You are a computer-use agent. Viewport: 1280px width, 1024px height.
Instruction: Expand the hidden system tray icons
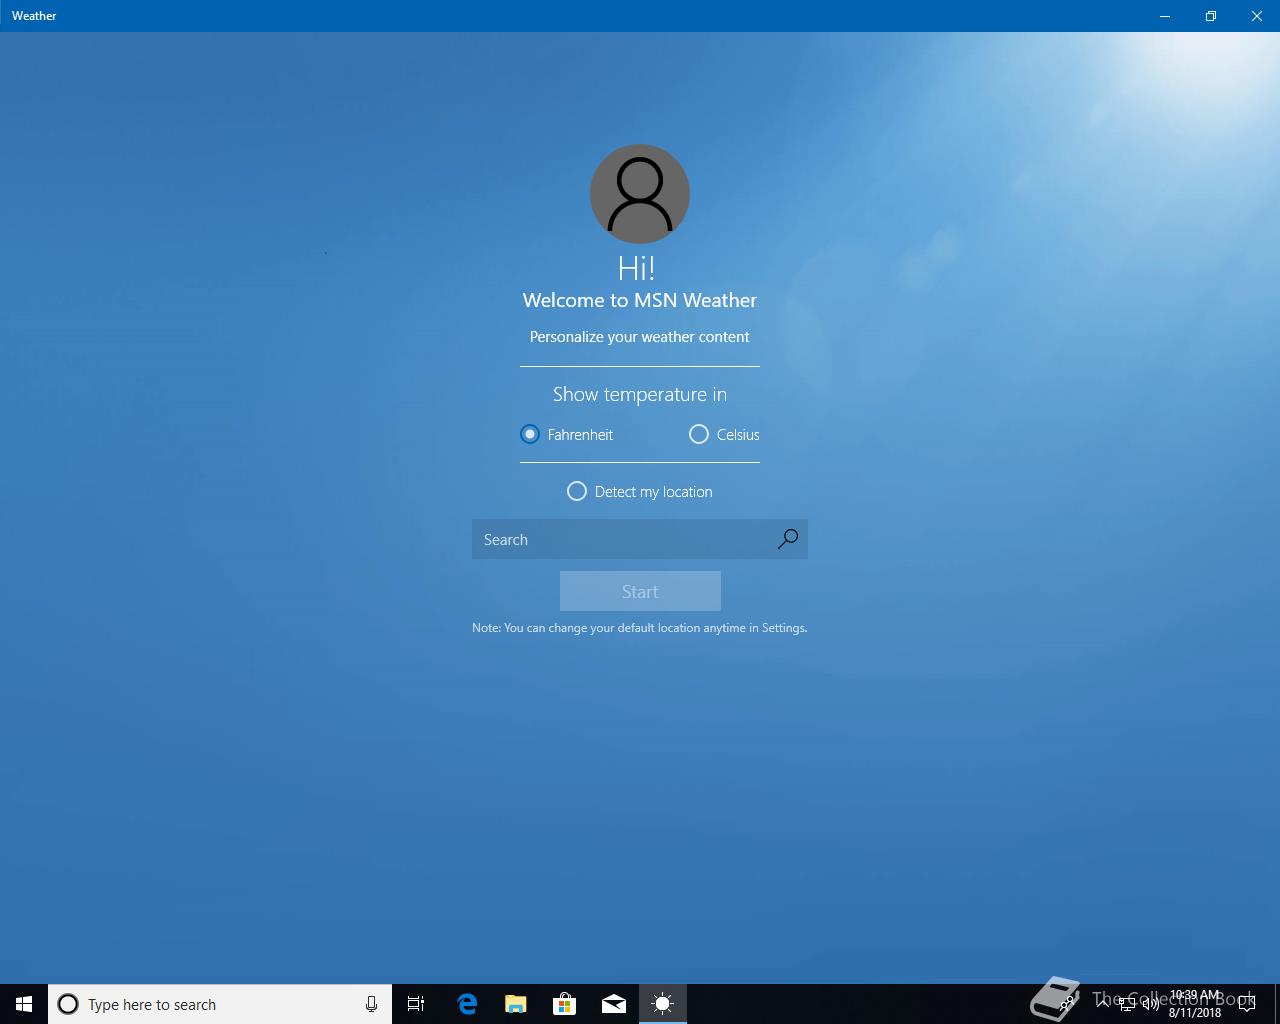point(1103,1004)
